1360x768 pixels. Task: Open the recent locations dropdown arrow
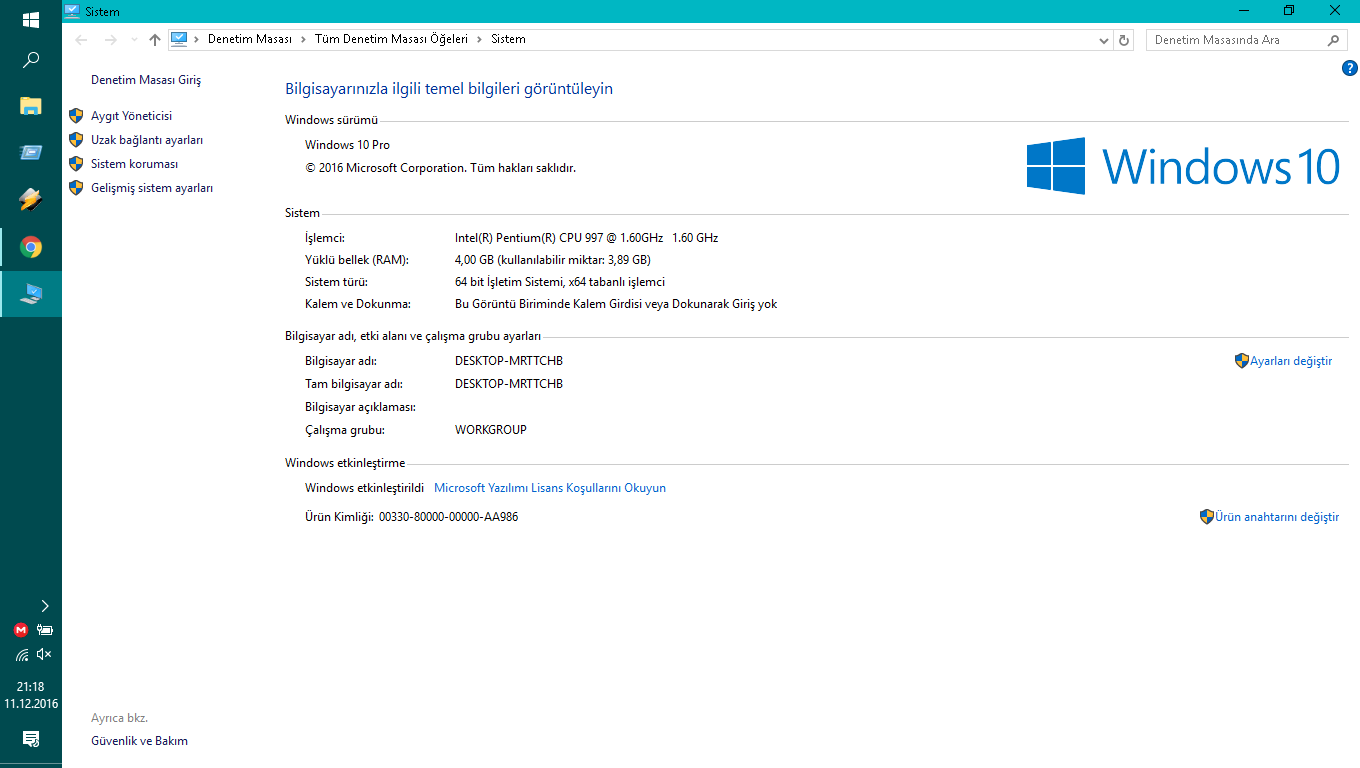pos(134,40)
